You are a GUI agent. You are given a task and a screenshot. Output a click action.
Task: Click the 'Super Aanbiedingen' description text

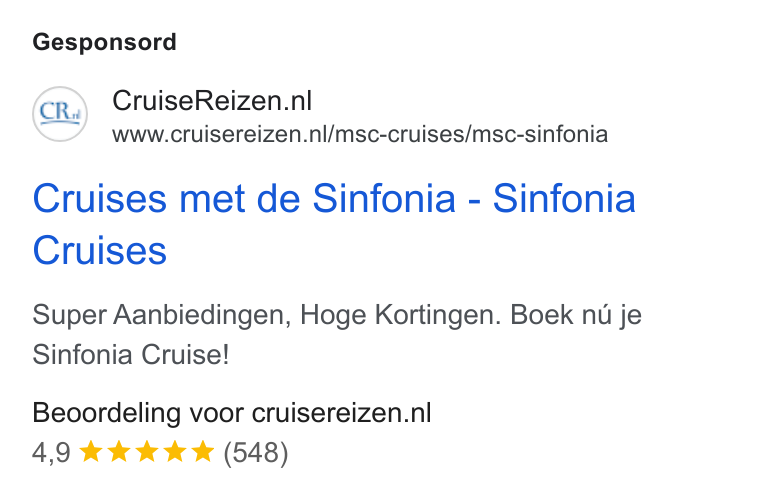[x=162, y=315]
